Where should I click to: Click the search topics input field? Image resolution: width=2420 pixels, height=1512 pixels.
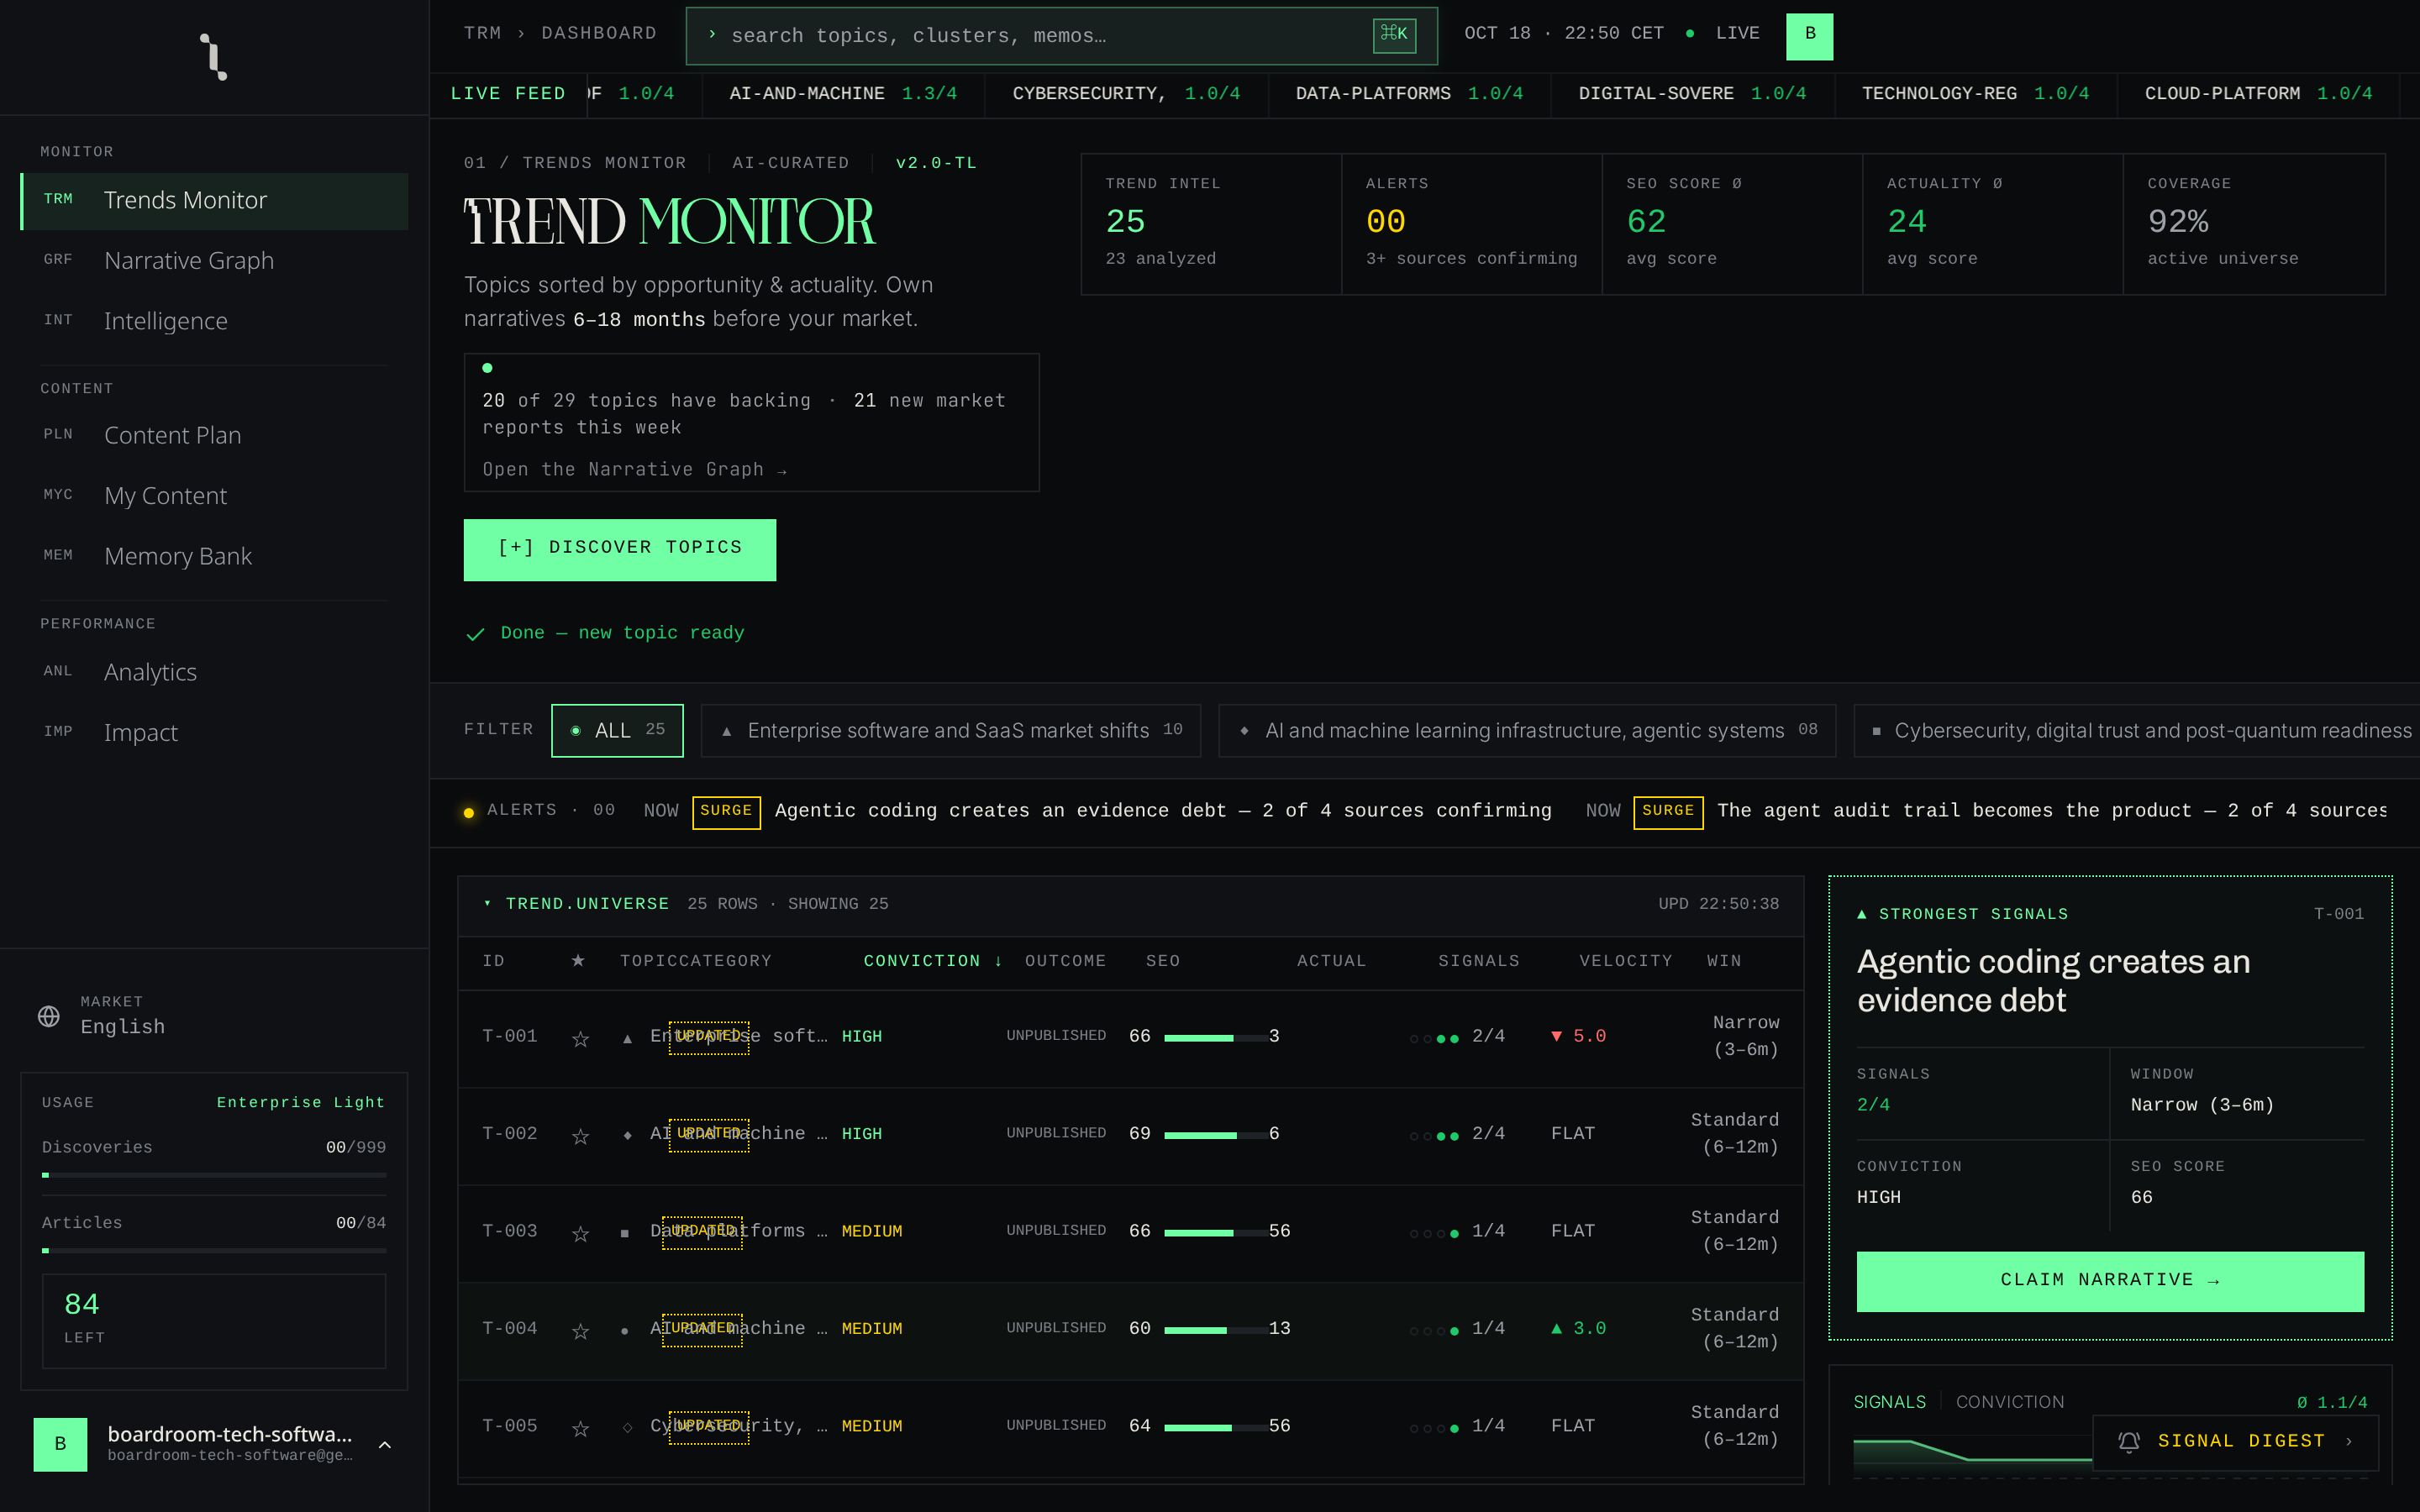pos(1061,36)
